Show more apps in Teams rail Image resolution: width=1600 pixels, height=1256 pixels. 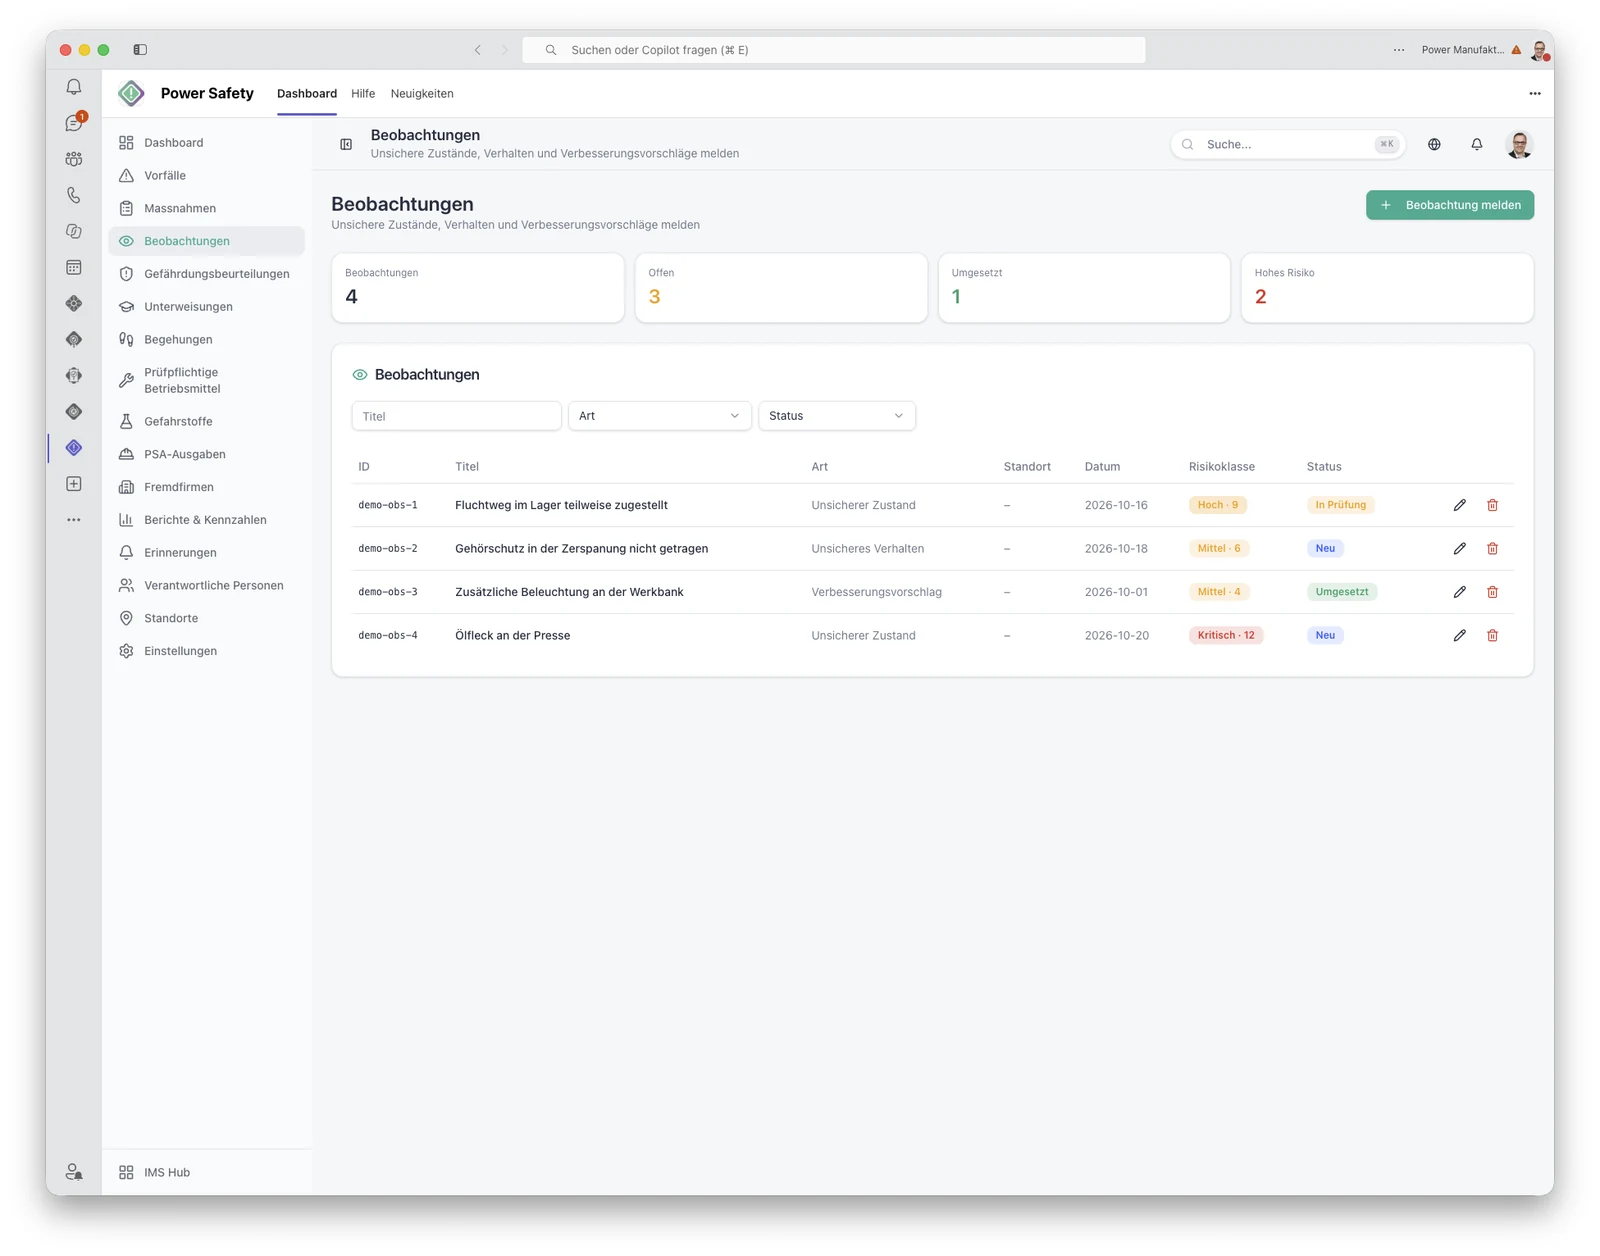74,520
